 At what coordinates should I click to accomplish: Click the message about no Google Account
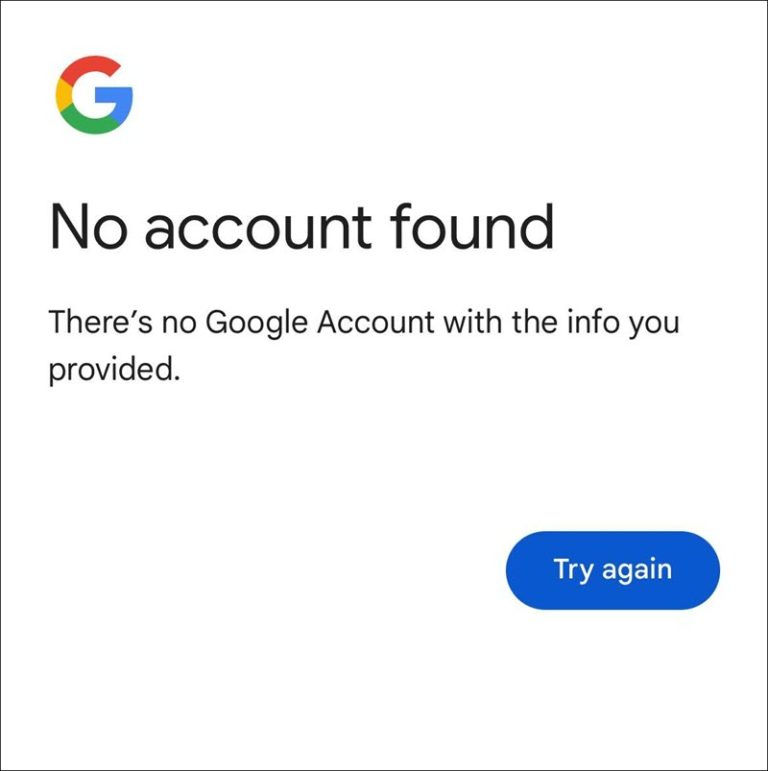[364, 345]
